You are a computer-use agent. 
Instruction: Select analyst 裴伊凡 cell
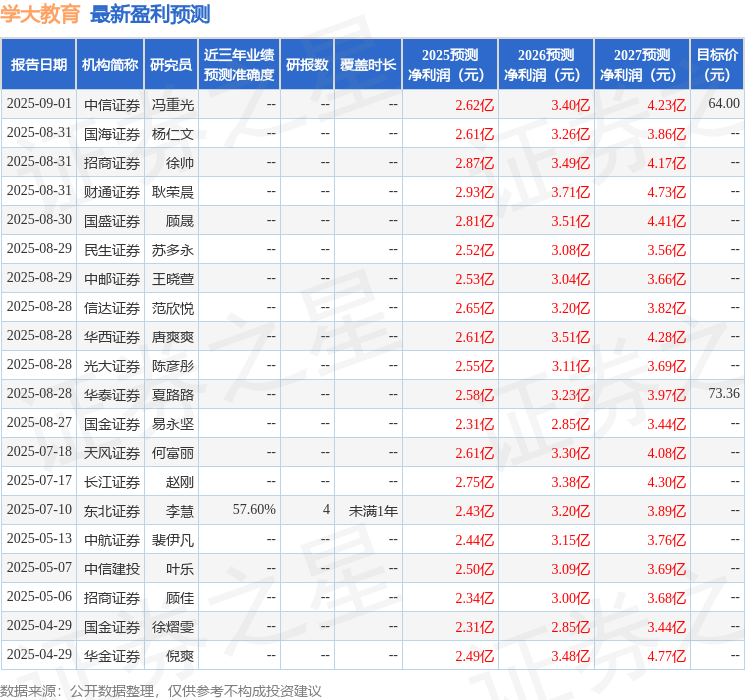[x=172, y=540]
